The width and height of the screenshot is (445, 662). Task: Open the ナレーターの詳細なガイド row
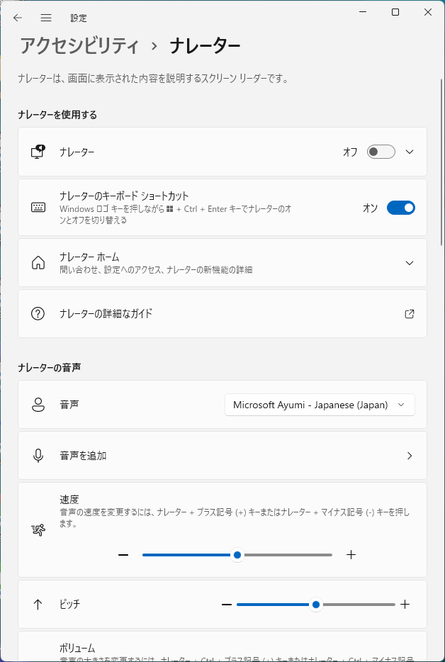tap(222, 314)
